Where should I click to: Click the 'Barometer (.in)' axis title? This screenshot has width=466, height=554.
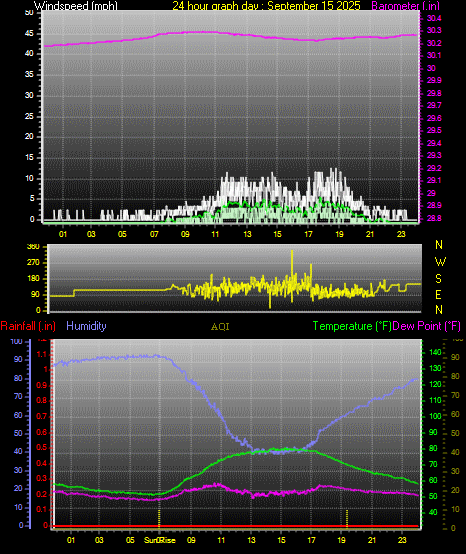click(406, 6)
